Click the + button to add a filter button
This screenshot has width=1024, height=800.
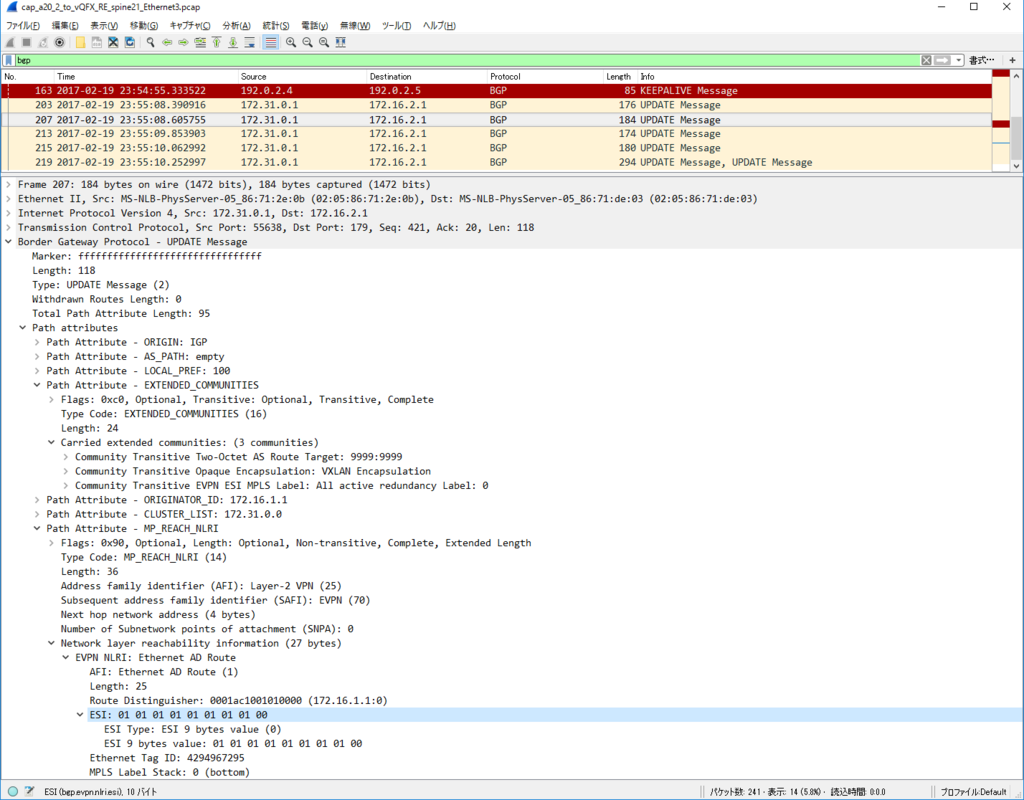point(1012,60)
